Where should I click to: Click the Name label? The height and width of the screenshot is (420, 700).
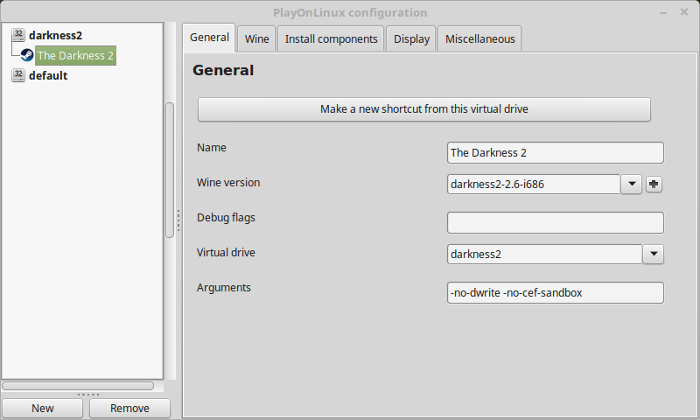coord(212,148)
